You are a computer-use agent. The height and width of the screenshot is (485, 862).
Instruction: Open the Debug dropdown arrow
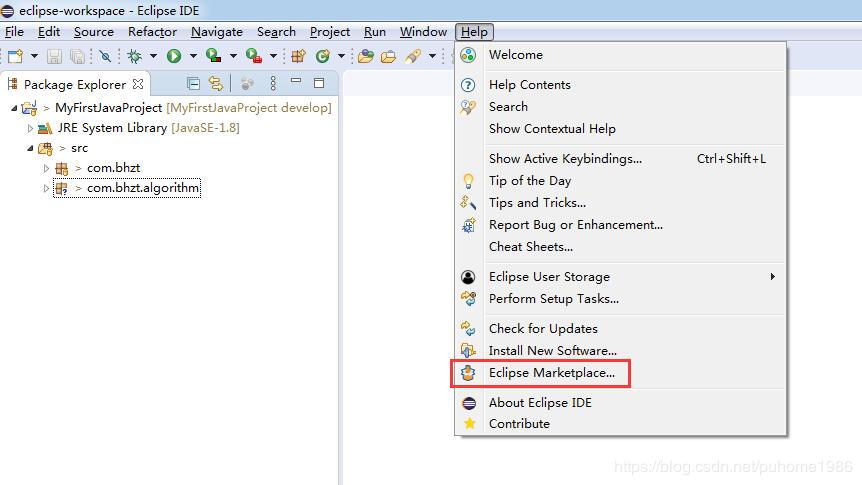(x=153, y=56)
